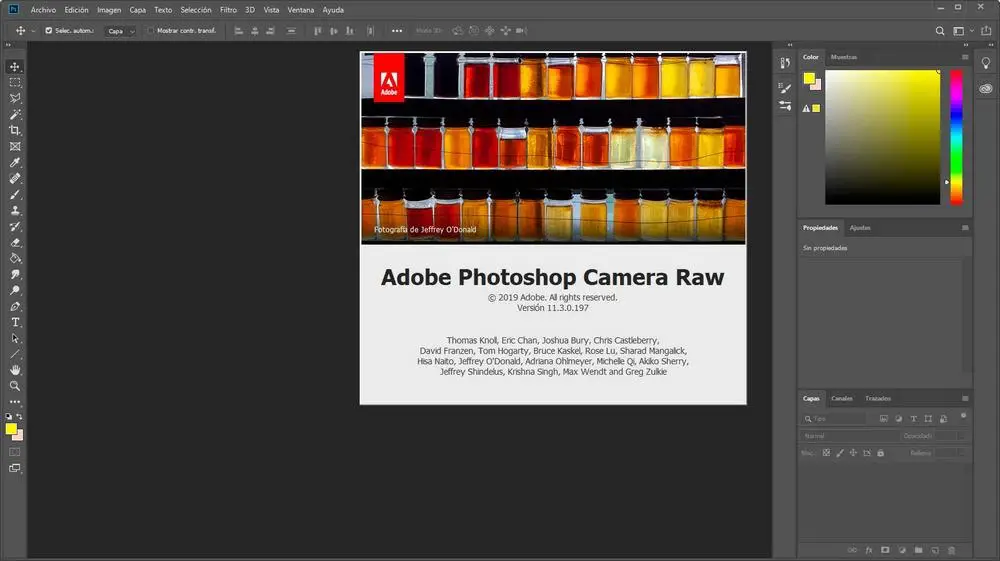
Task: Open the Filtro menu
Action: [228, 9]
